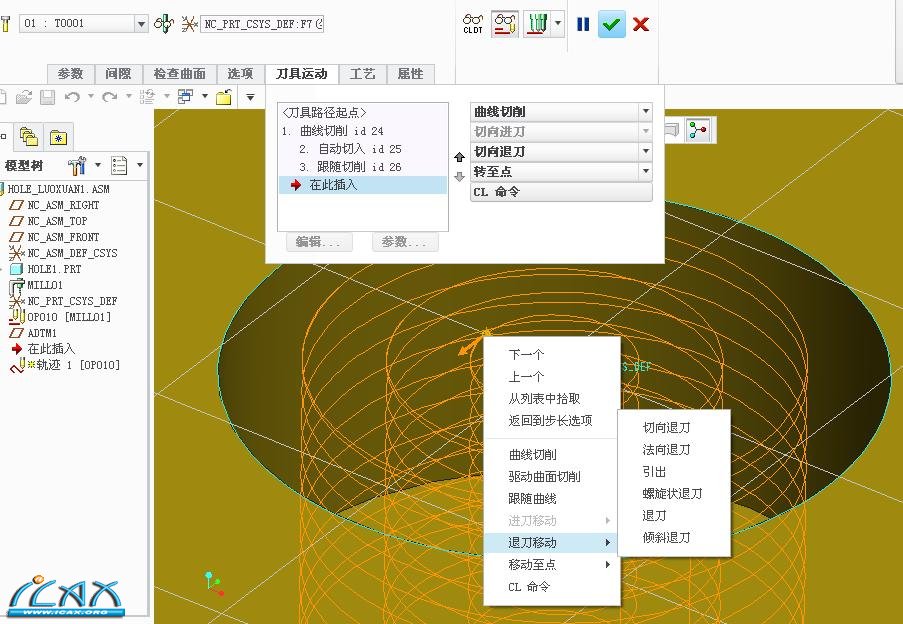Click the green gouge check tool icon
The width and height of the screenshot is (903, 624).
click(x=537, y=24)
